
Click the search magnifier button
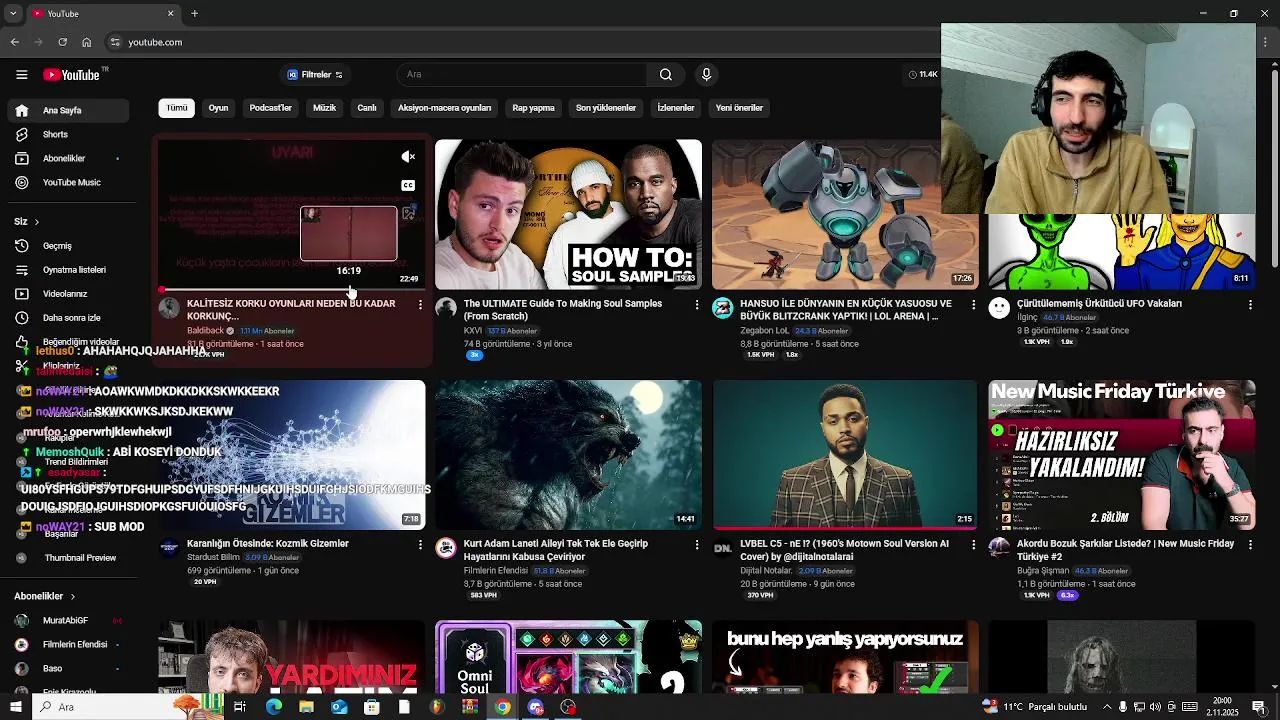666,75
